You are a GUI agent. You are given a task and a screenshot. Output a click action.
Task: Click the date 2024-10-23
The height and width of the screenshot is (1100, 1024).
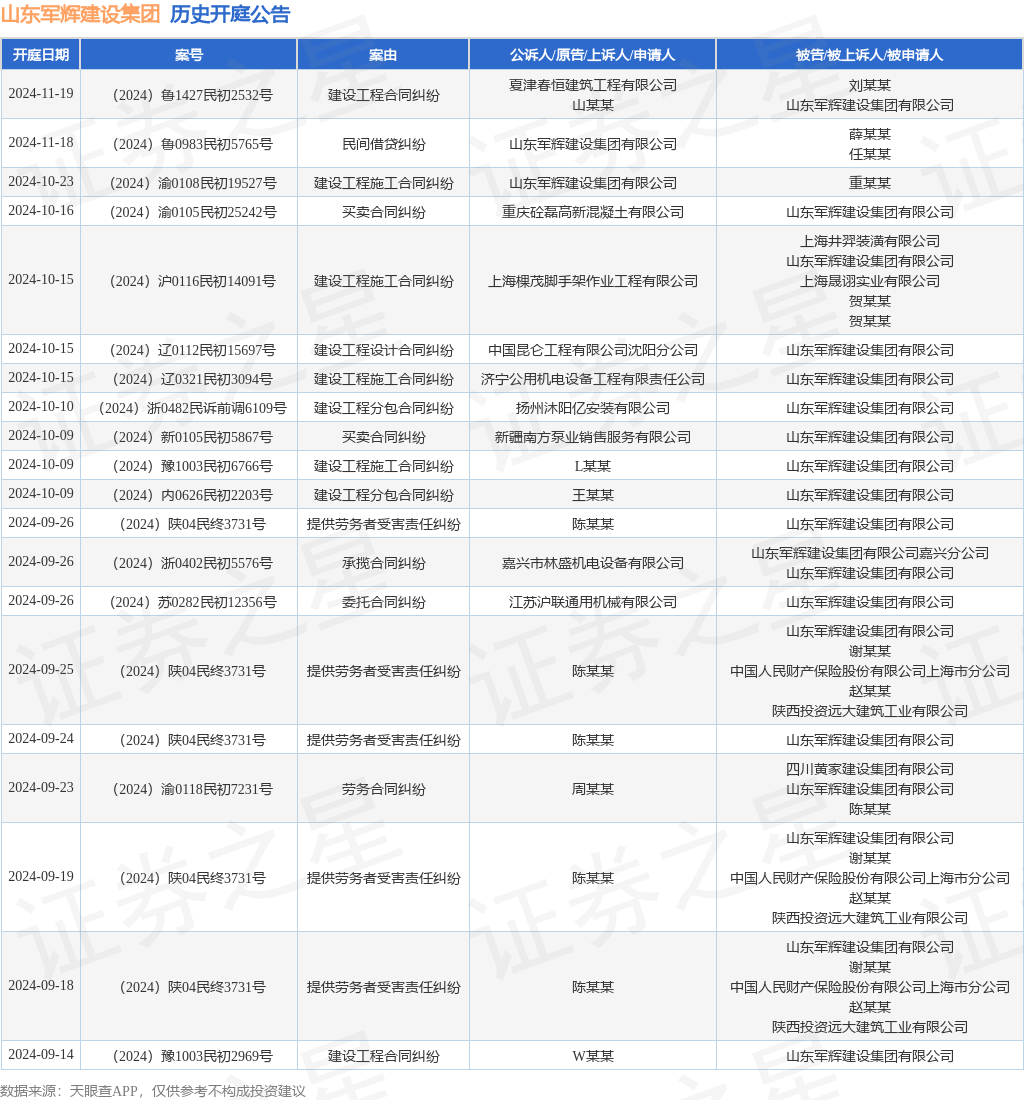41,182
